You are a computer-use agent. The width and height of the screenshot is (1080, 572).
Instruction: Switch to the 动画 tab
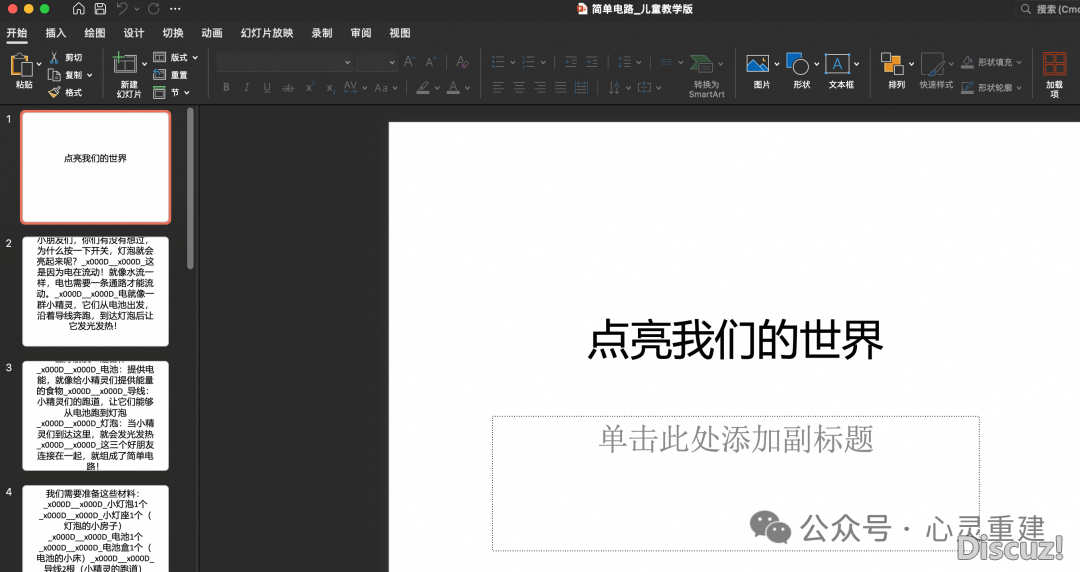tap(212, 33)
